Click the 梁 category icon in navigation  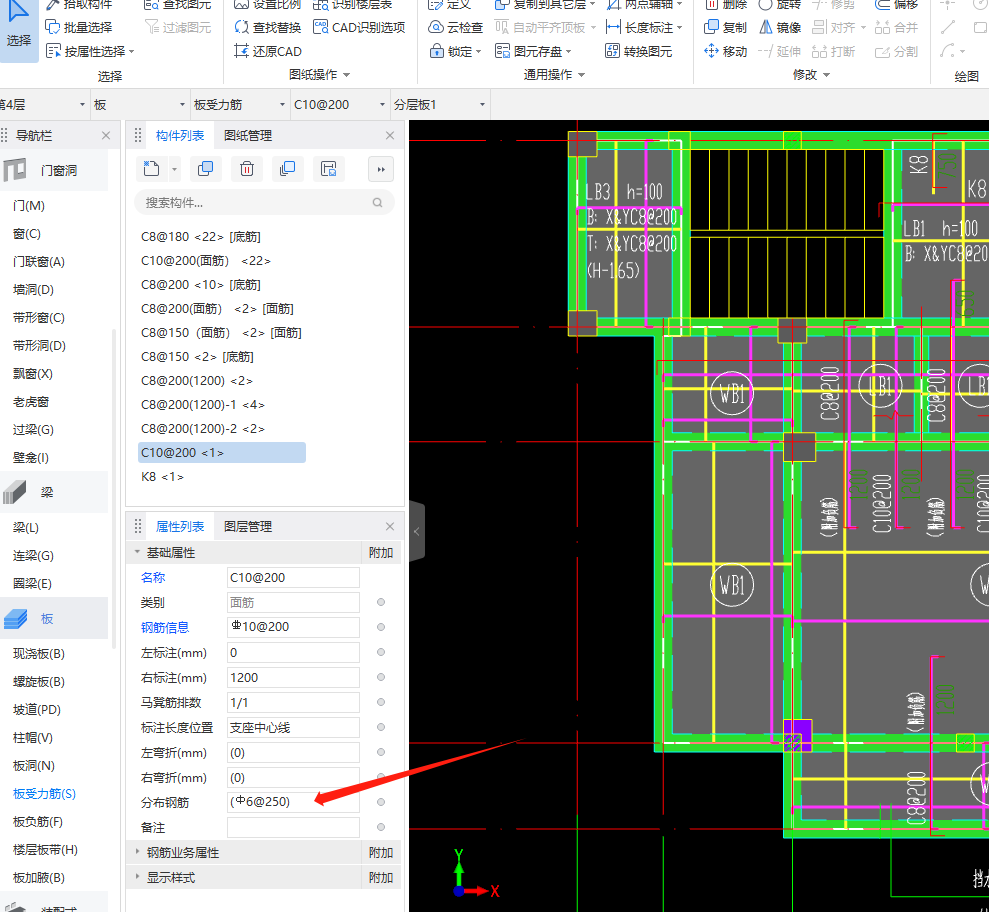click(x=15, y=493)
